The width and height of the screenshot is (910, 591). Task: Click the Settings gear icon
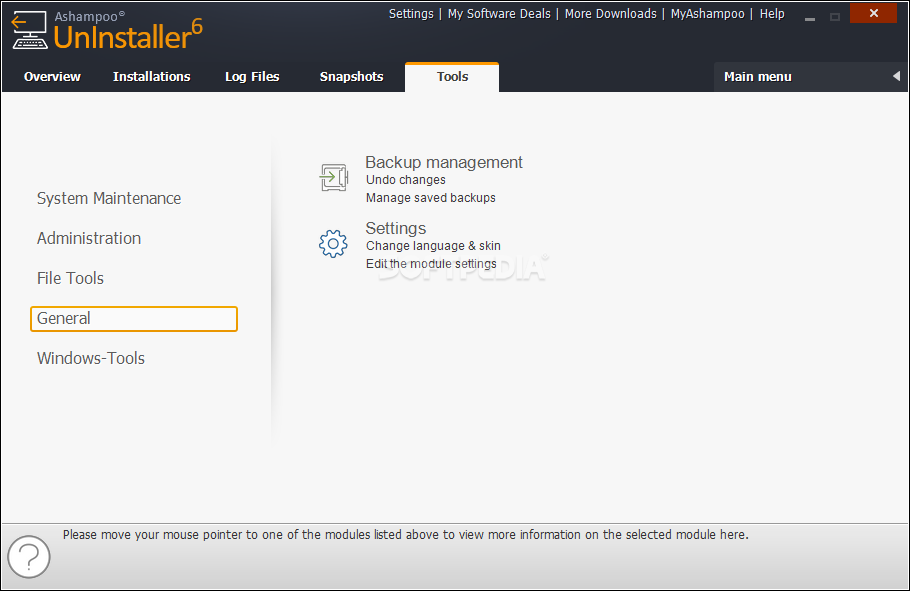(333, 244)
